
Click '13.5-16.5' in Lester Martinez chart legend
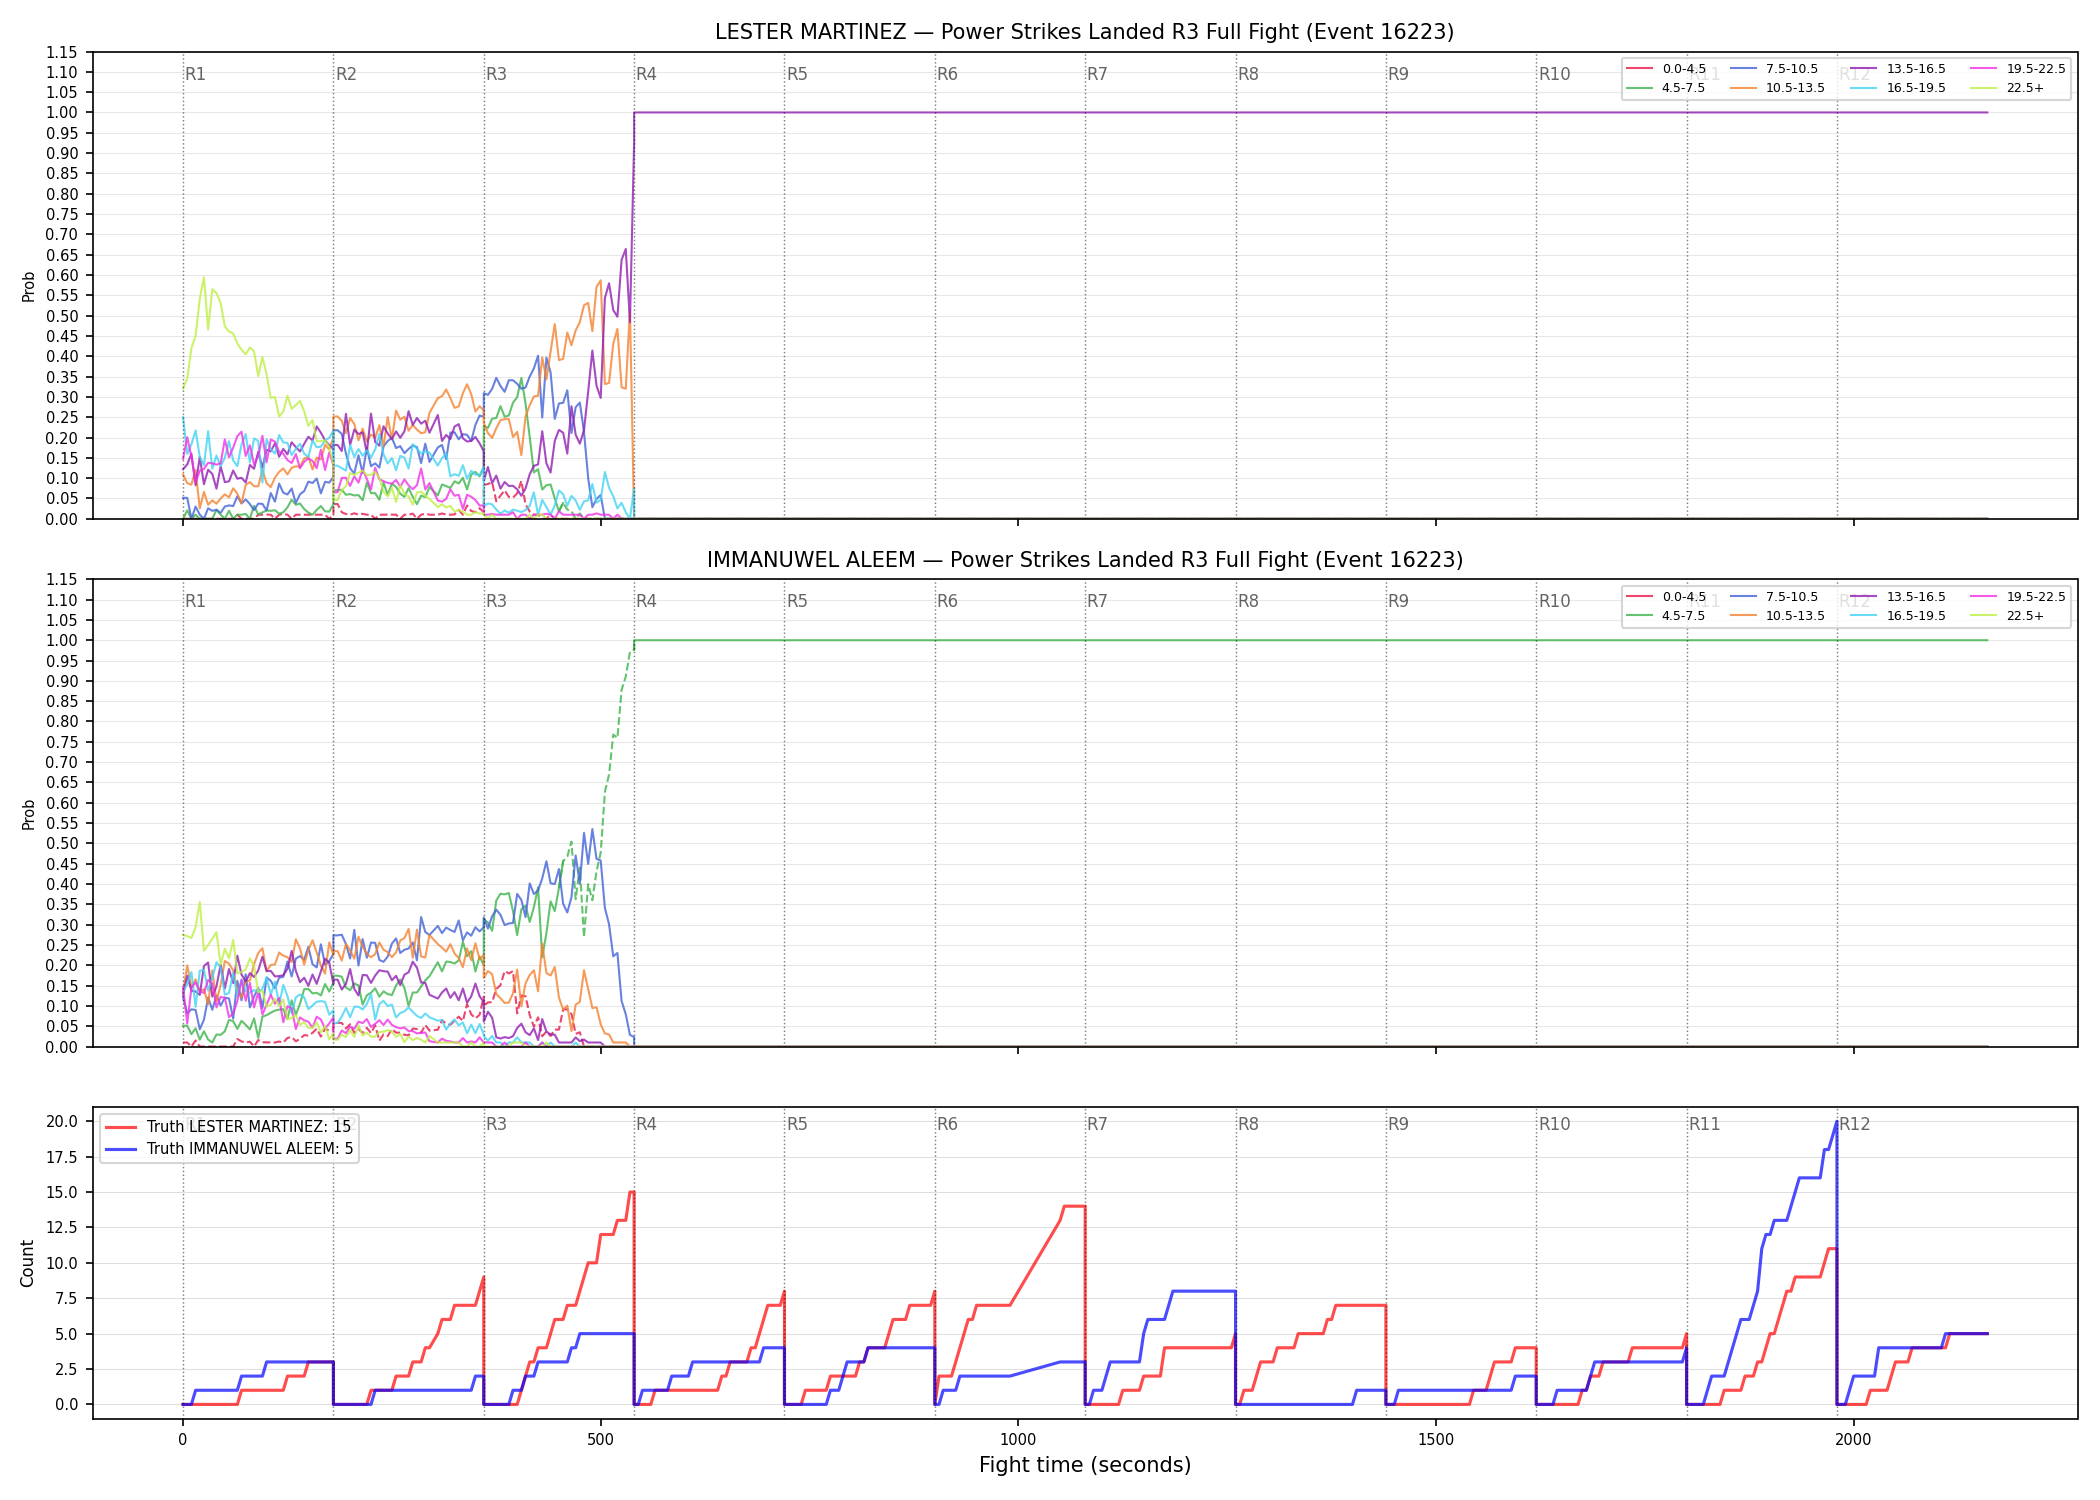tap(1916, 69)
